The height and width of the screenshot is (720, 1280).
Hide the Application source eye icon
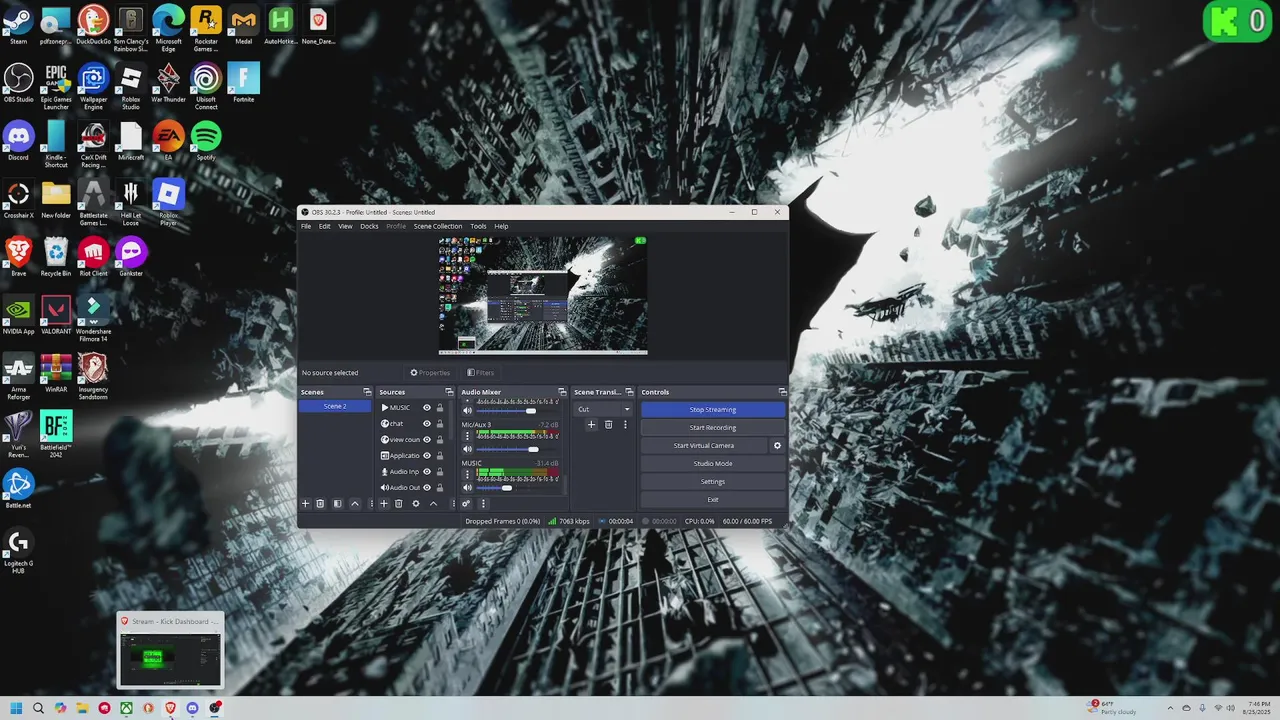427,456
